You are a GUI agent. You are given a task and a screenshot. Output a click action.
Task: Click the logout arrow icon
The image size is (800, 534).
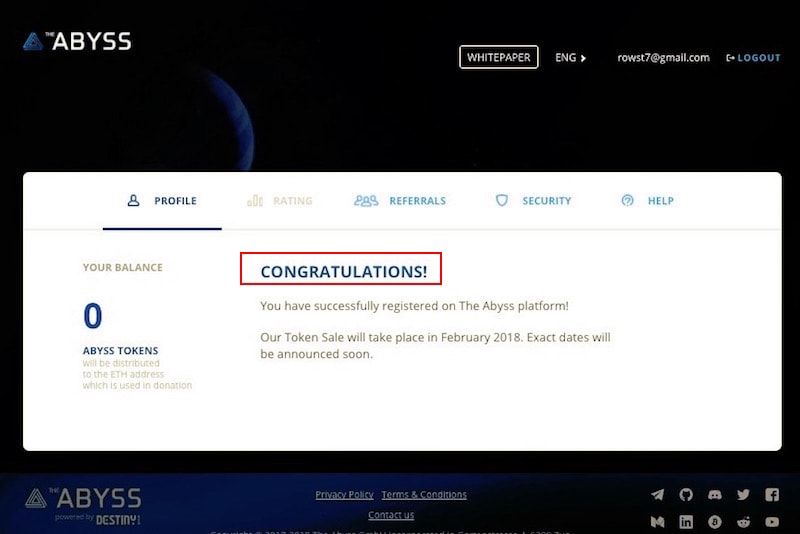(x=730, y=58)
